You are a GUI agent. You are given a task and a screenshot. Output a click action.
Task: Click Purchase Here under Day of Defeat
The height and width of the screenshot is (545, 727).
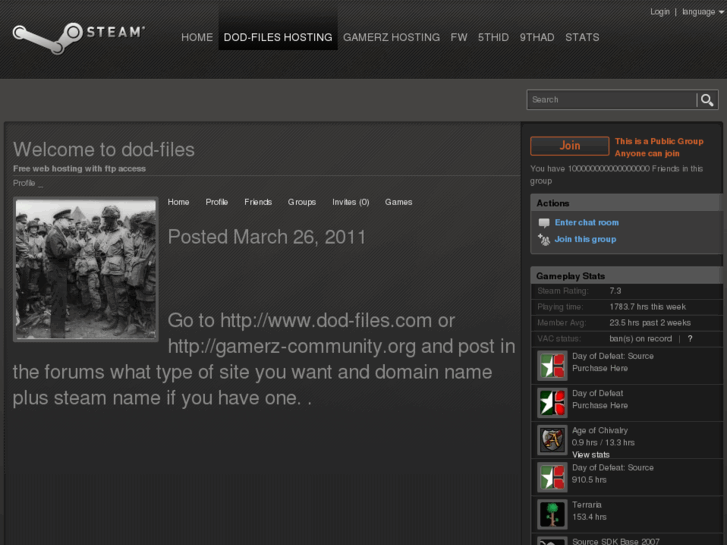click(600, 405)
